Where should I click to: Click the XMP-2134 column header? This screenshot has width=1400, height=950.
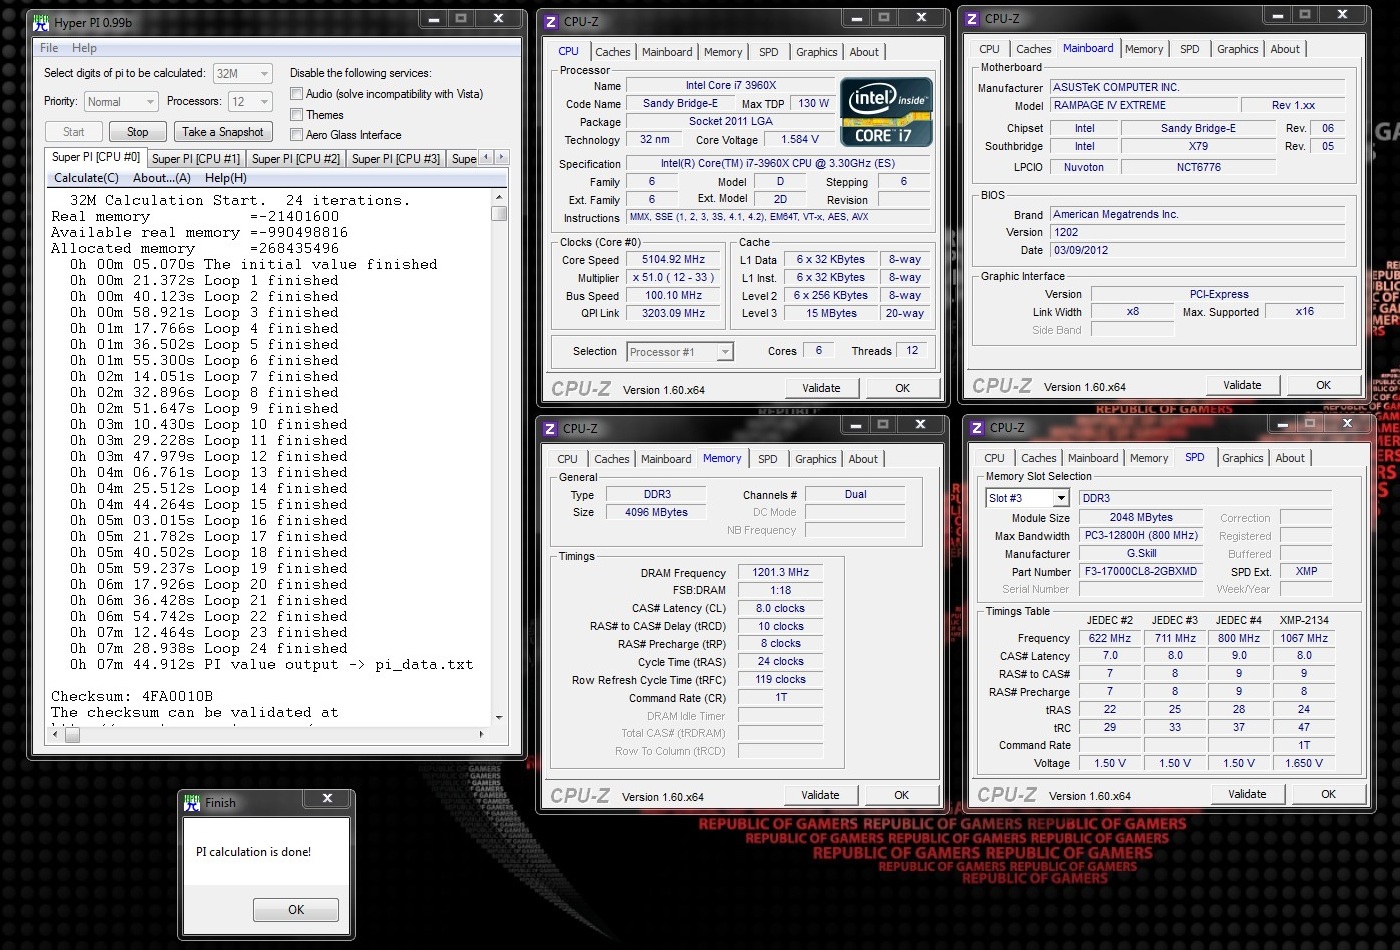click(1304, 620)
